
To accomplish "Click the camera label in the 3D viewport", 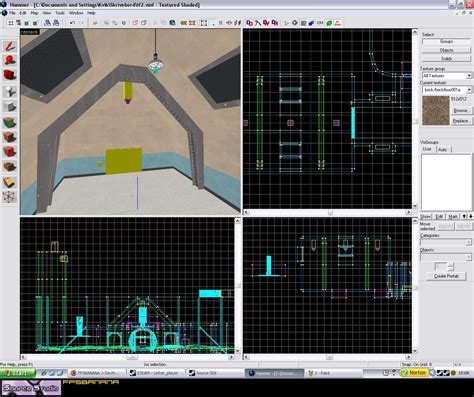I will (30, 32).
